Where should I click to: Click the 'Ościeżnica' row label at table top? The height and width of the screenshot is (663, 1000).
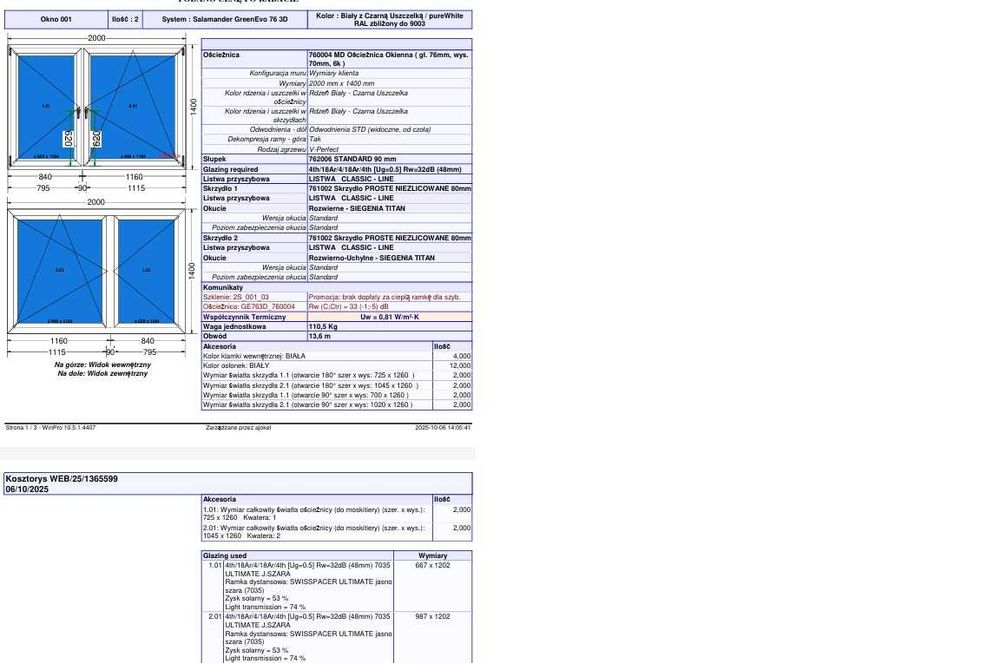221,55
